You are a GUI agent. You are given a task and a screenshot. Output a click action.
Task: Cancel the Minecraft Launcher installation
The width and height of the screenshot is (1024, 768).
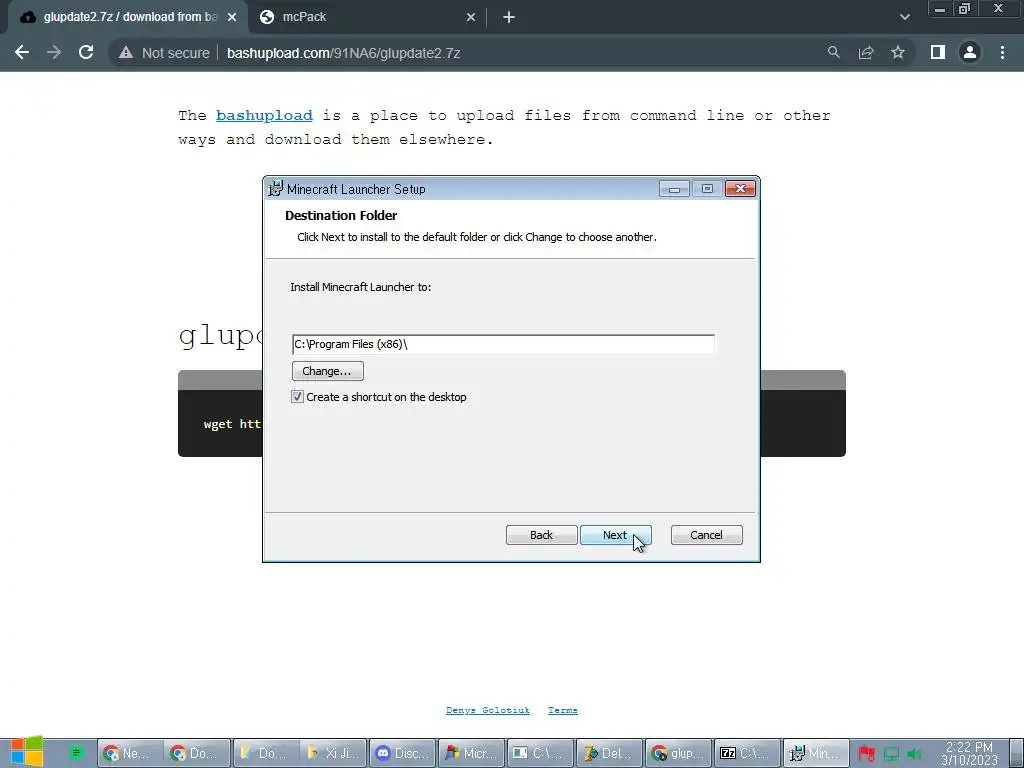click(x=707, y=535)
